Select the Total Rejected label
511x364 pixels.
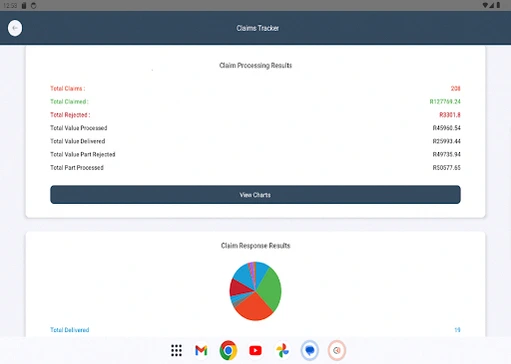70,115
